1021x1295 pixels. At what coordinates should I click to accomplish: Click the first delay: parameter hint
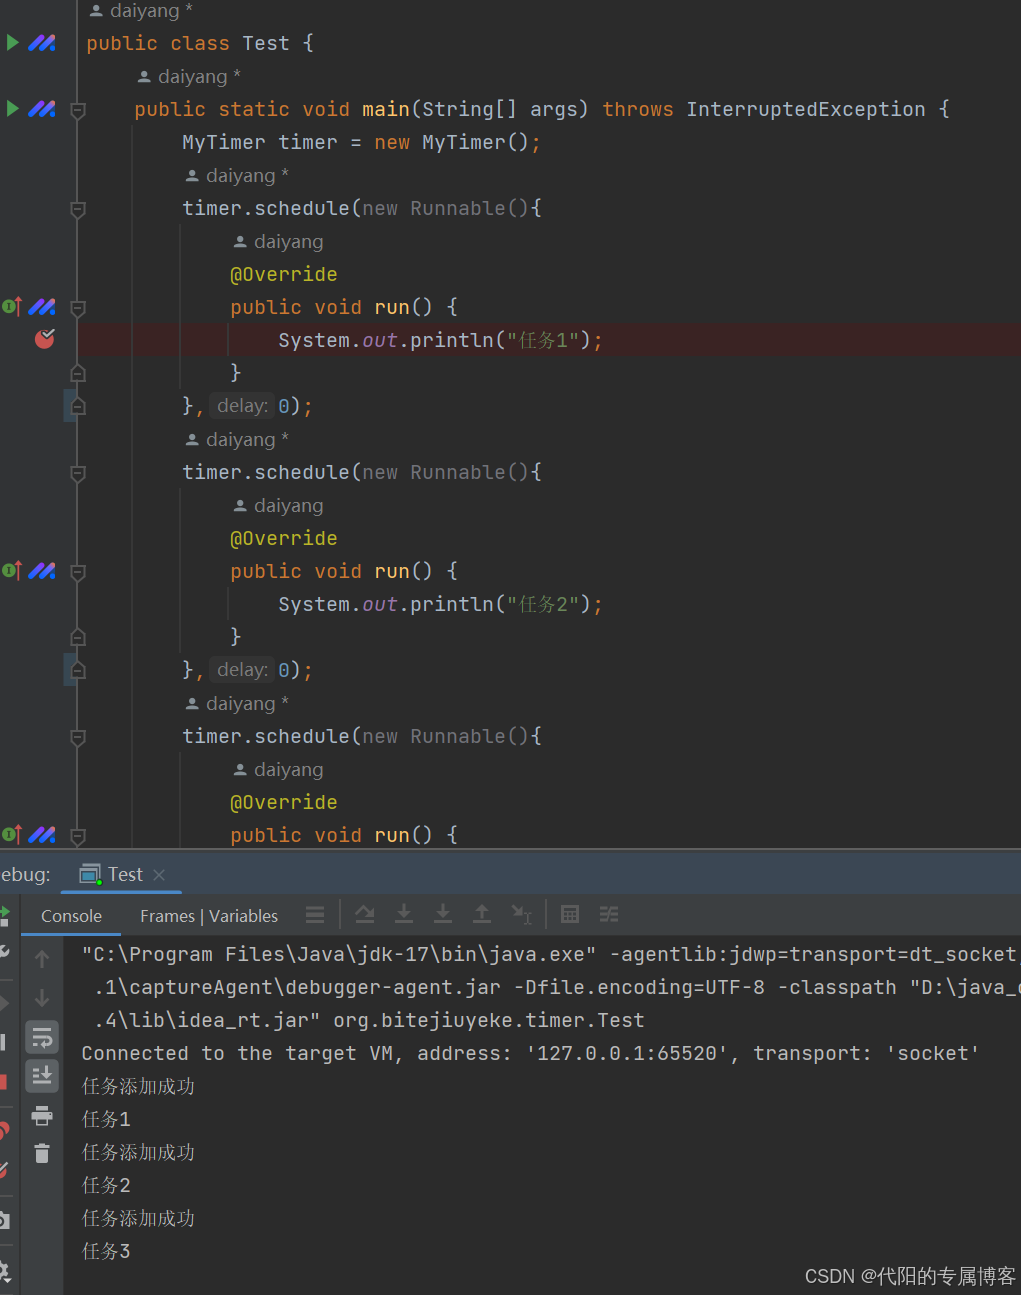click(x=242, y=406)
